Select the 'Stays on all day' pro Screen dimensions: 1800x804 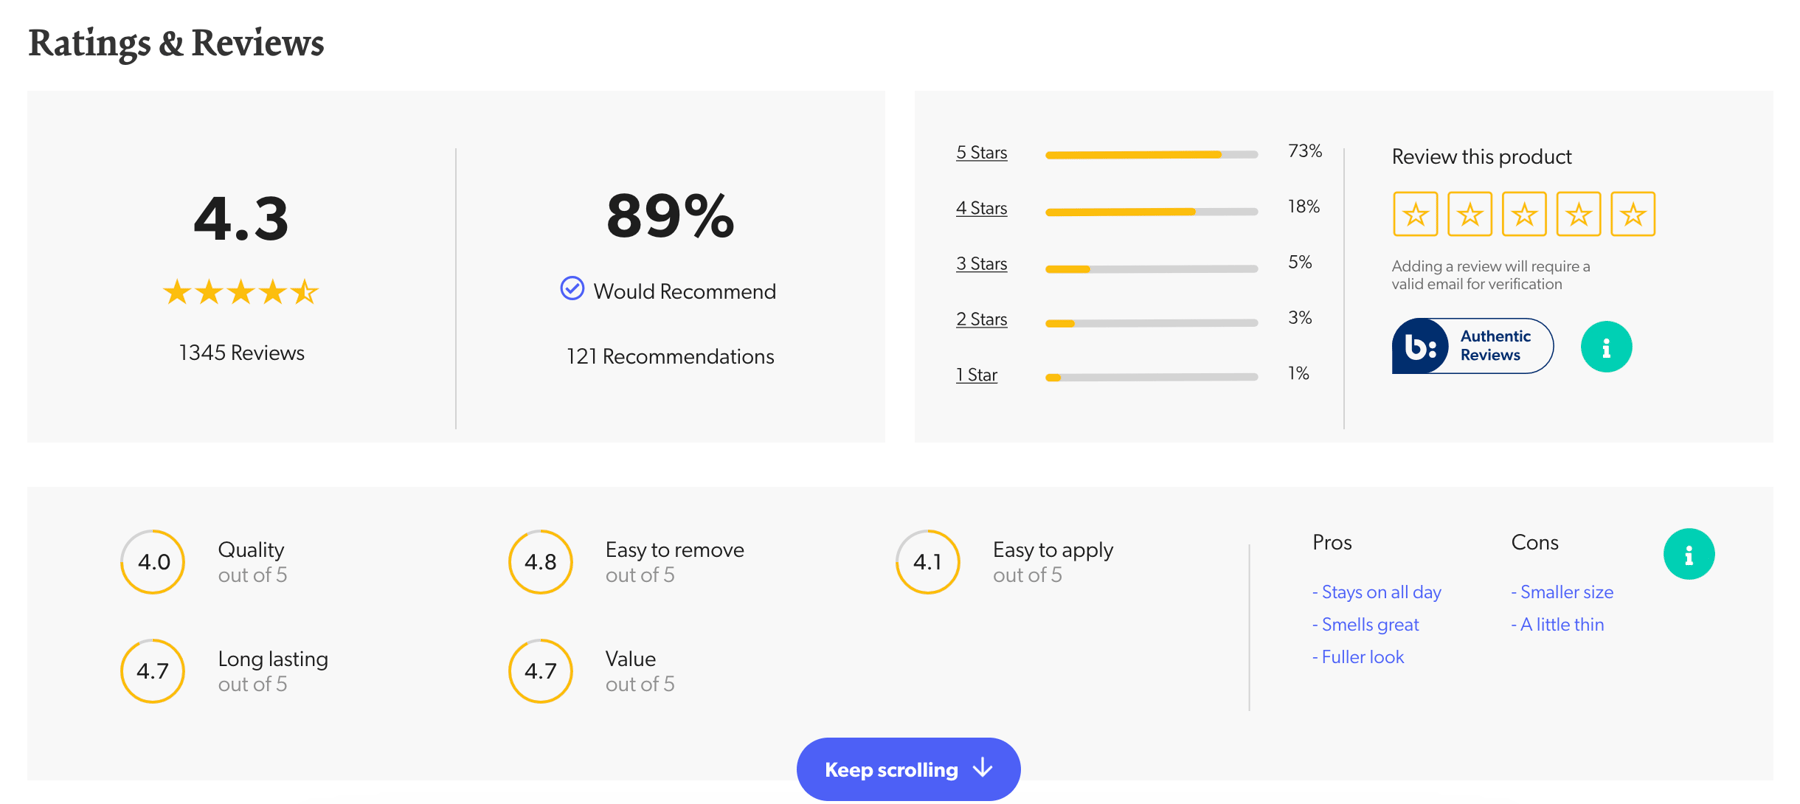[1377, 592]
